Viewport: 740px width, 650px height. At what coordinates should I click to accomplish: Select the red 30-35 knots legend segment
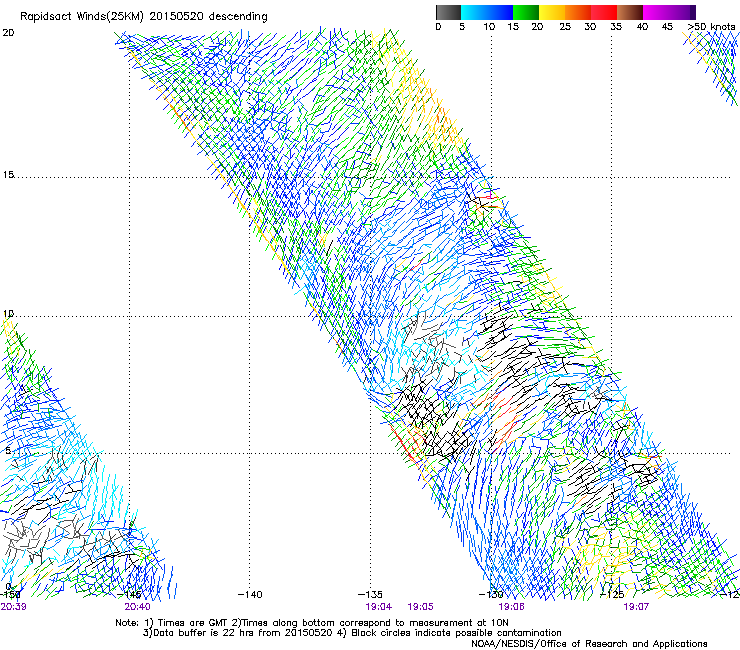[x=604, y=12]
